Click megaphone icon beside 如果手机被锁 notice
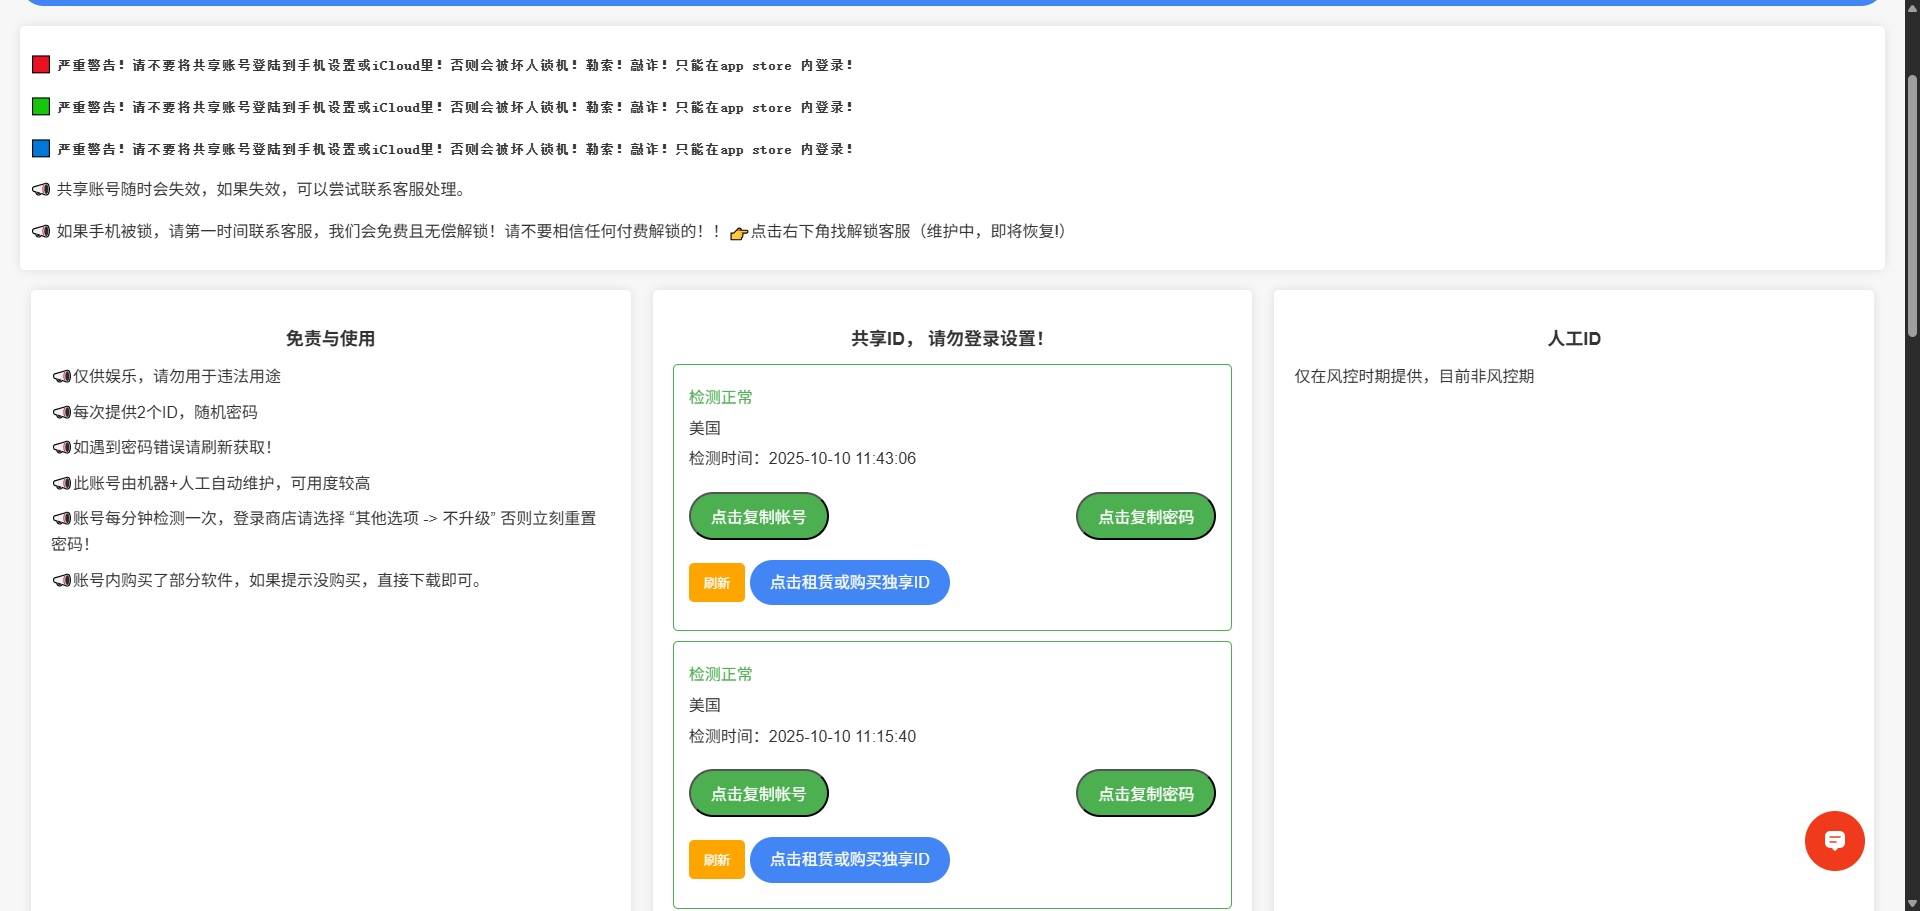The image size is (1920, 911). pyautogui.click(x=41, y=232)
